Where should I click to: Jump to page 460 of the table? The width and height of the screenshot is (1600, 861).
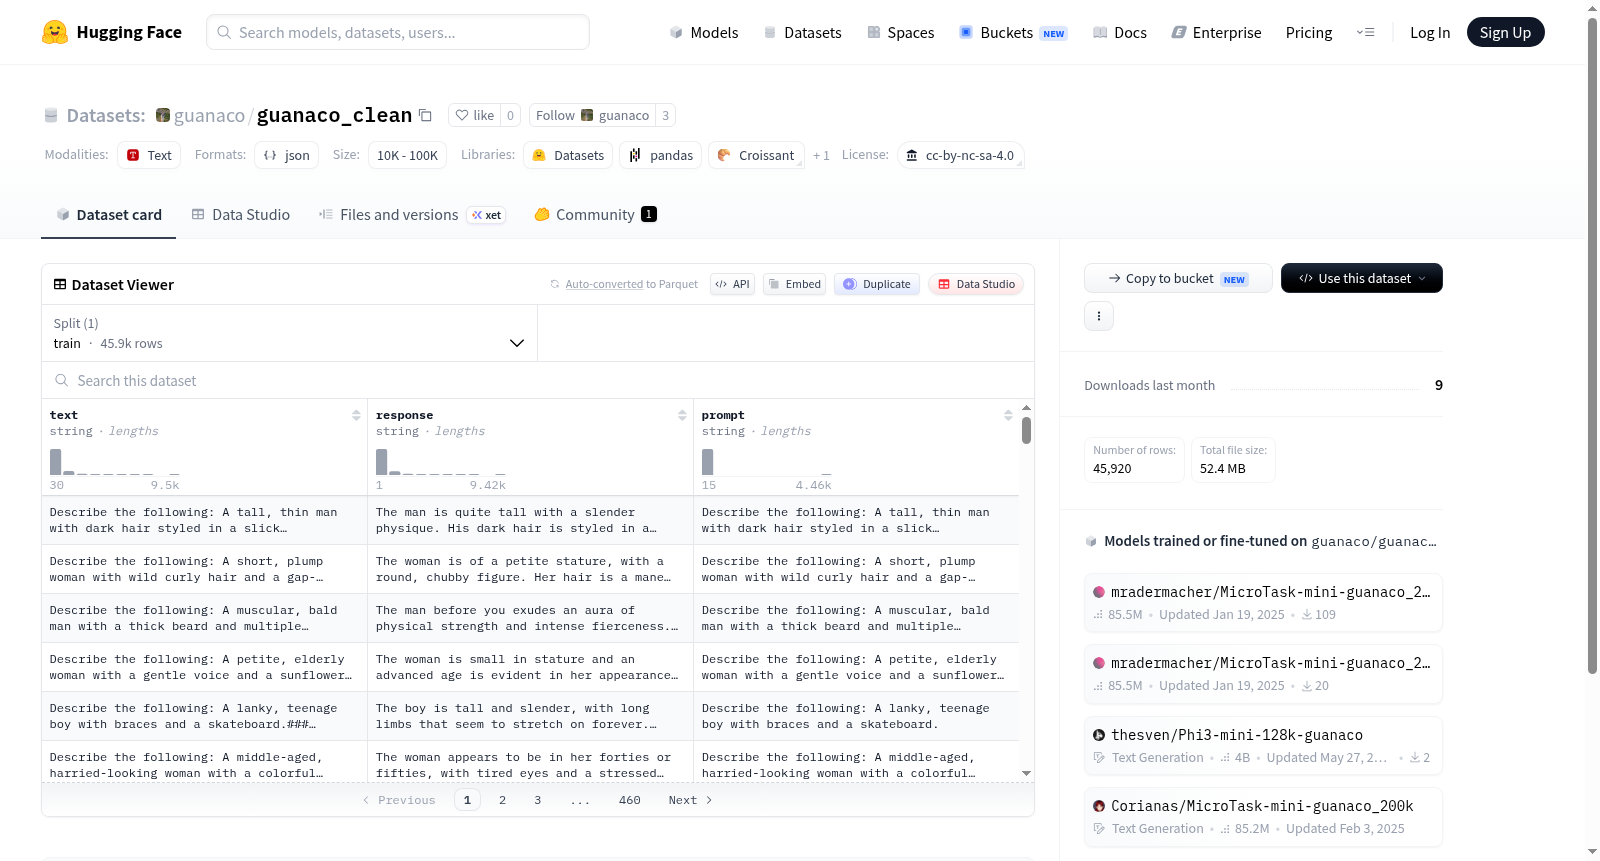[x=629, y=800]
